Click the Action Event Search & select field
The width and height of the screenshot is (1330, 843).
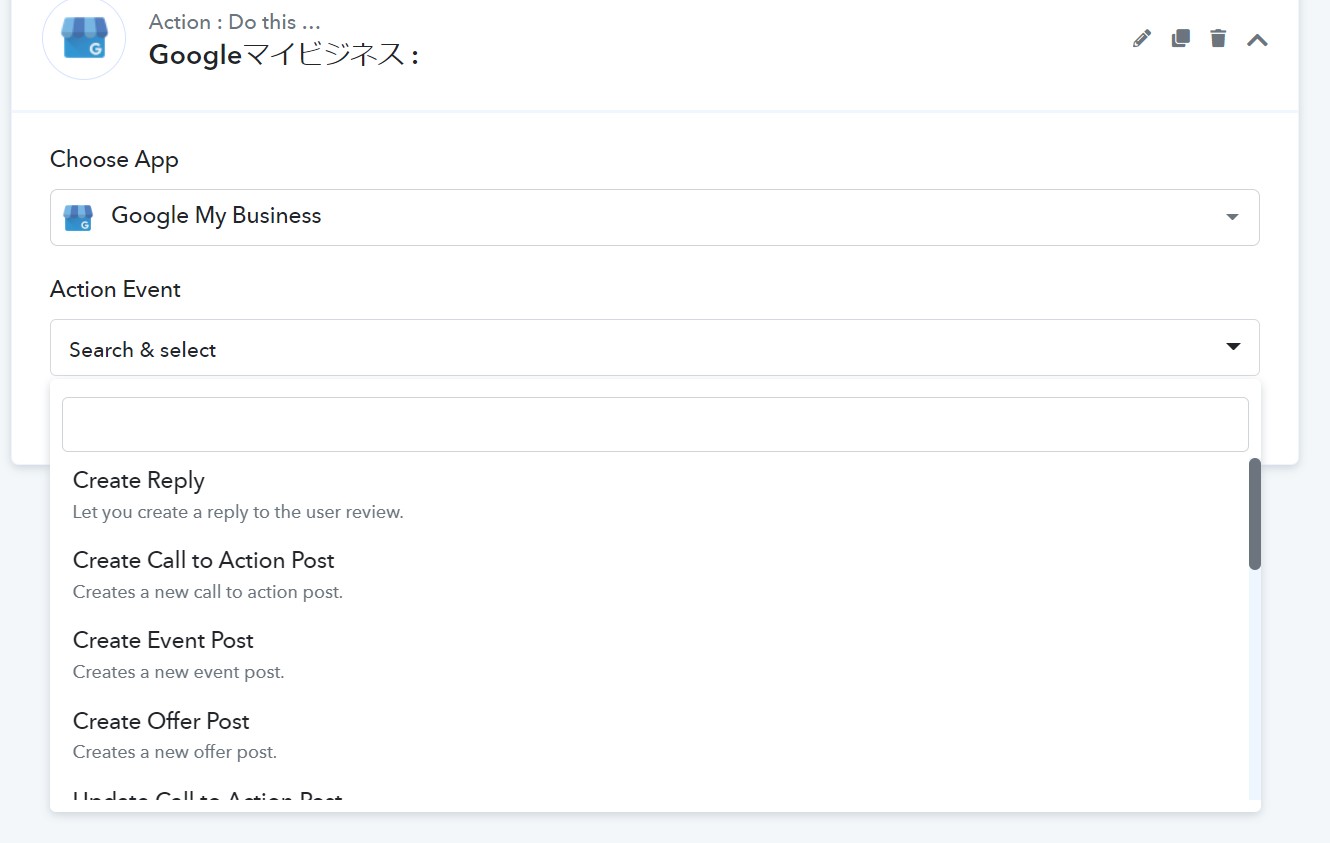pos(654,348)
